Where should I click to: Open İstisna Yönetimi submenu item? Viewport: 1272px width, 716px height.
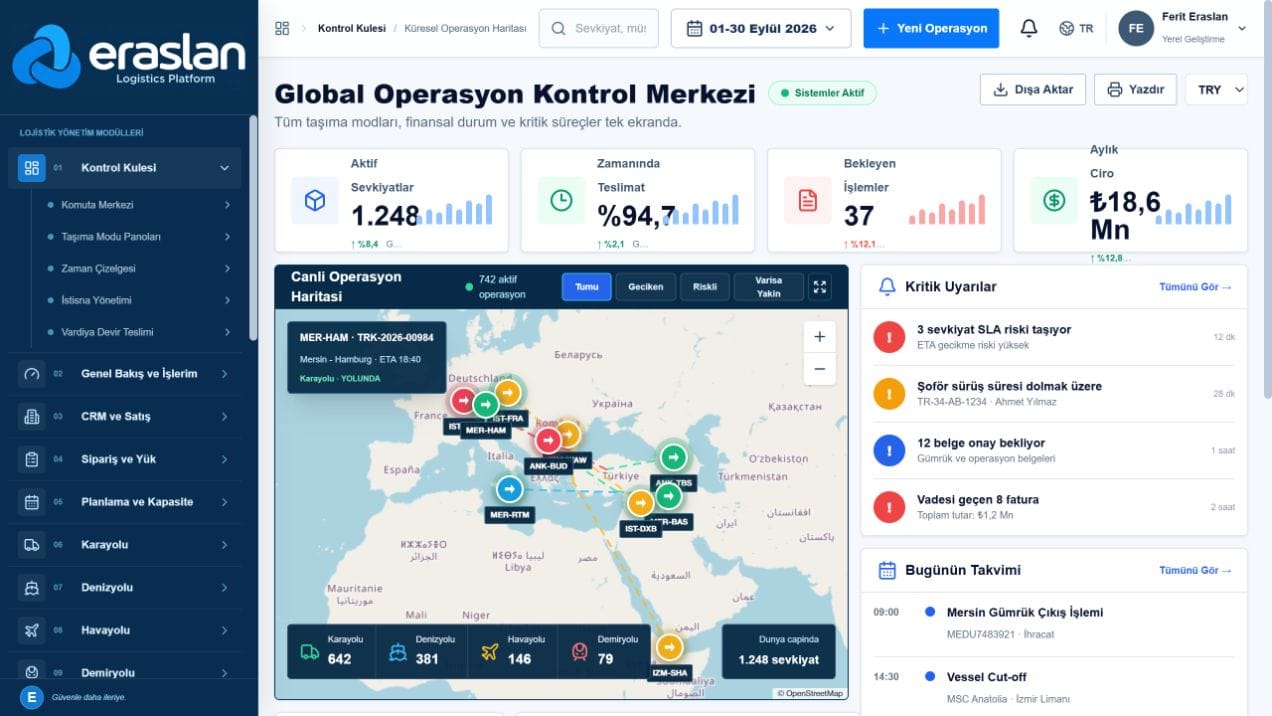click(x=139, y=300)
